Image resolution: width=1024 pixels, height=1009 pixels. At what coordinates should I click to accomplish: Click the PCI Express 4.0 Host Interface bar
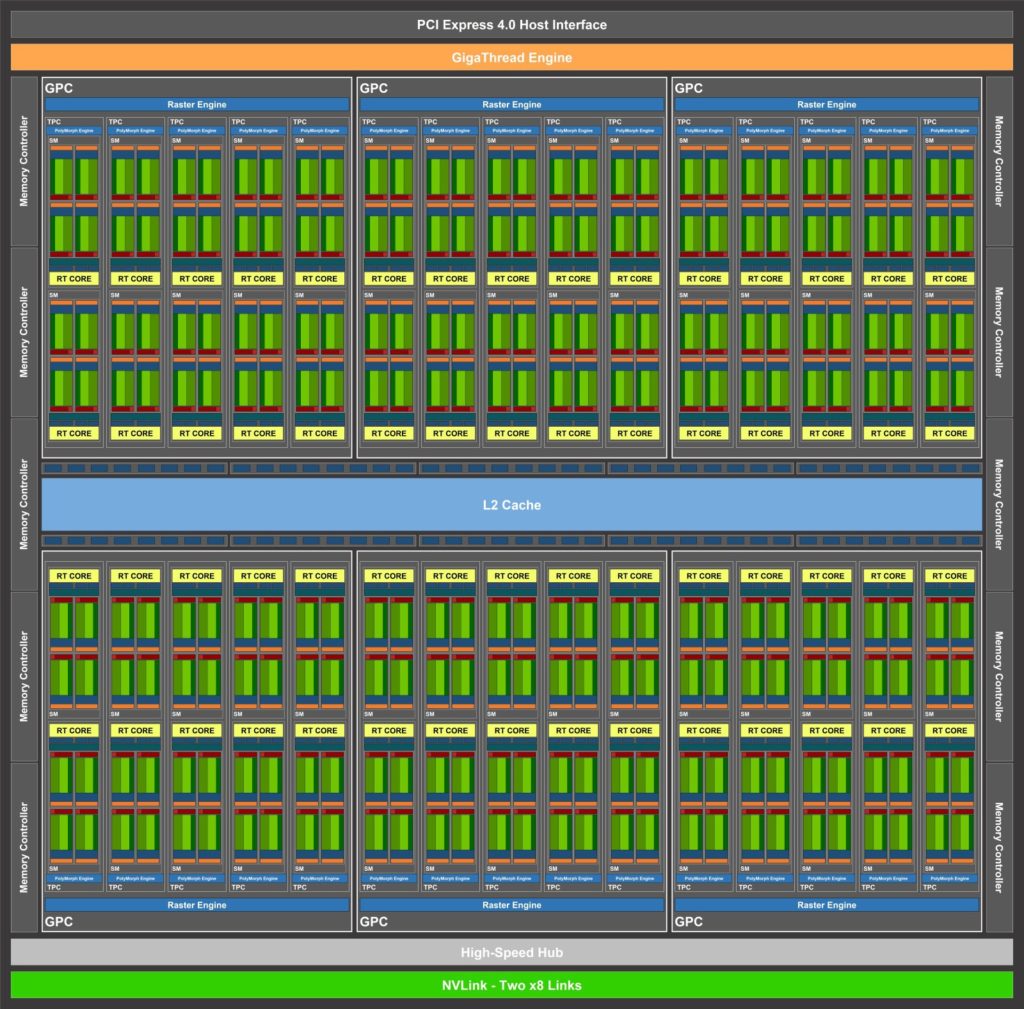[511, 25]
